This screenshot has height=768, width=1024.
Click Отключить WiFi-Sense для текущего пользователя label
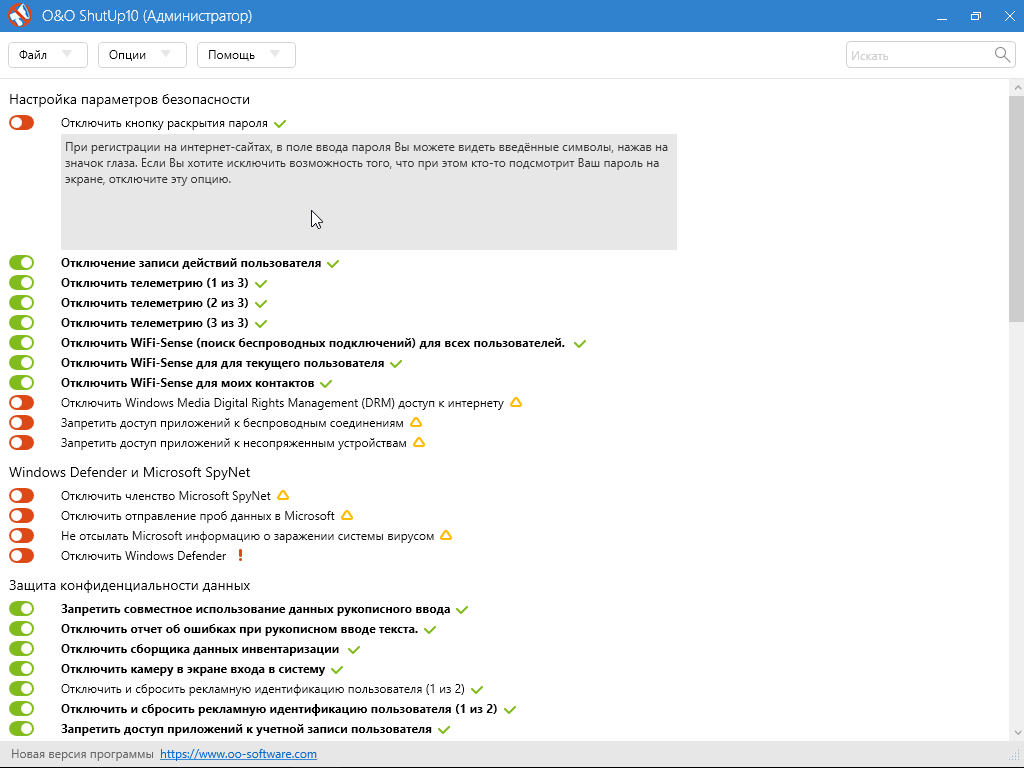click(223, 363)
